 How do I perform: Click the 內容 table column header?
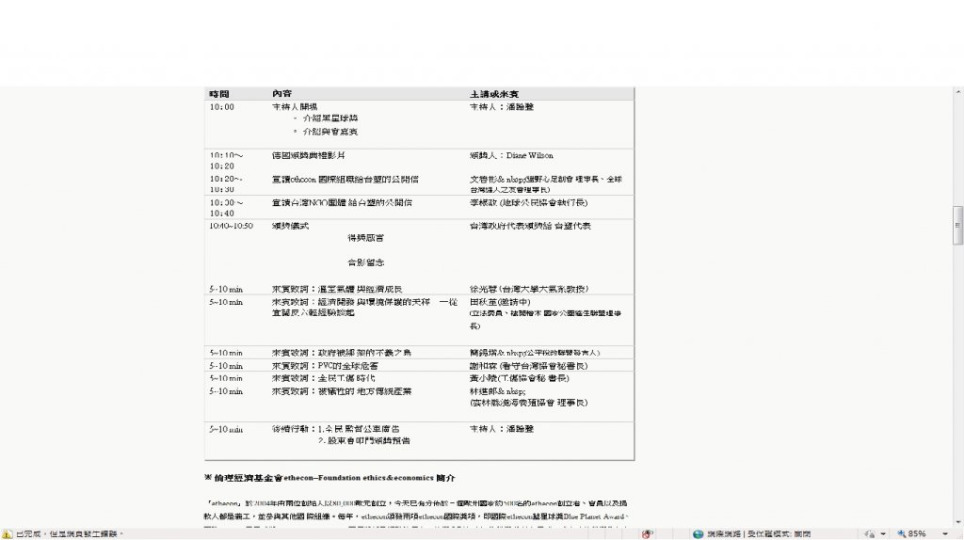click(282, 93)
